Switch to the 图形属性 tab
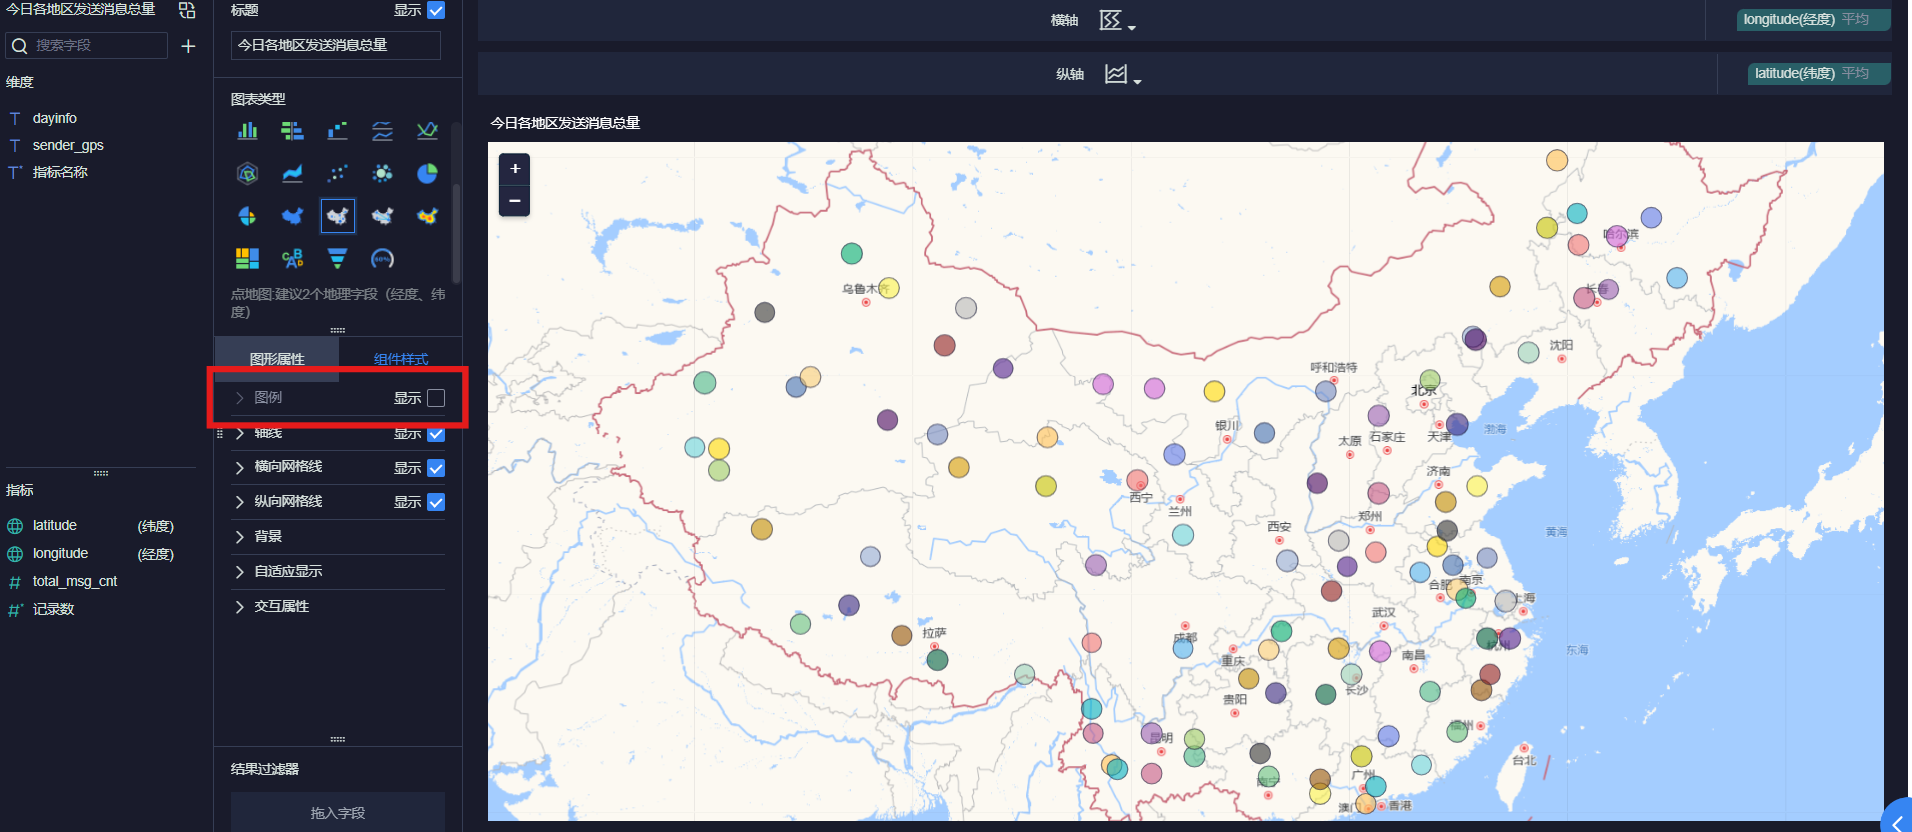This screenshot has height=832, width=1912. (x=277, y=359)
